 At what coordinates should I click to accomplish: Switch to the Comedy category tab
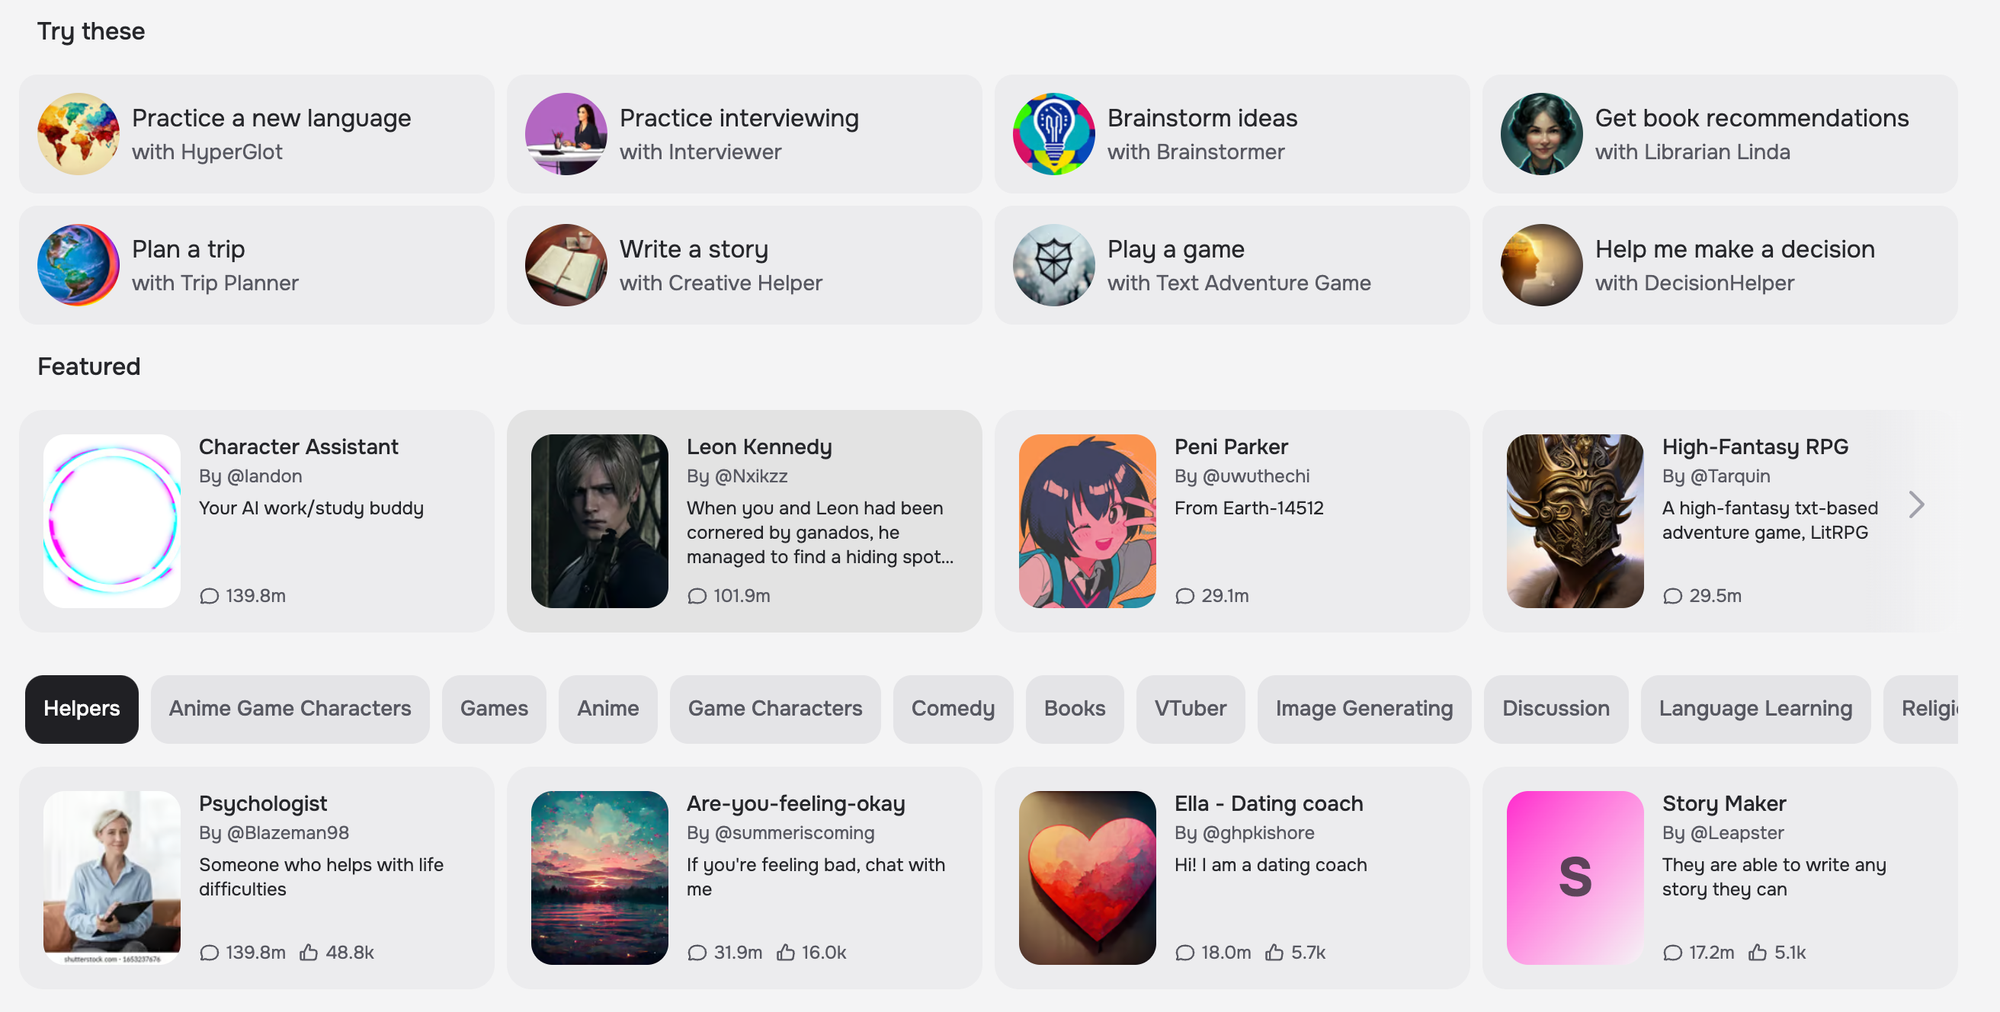[x=953, y=709]
